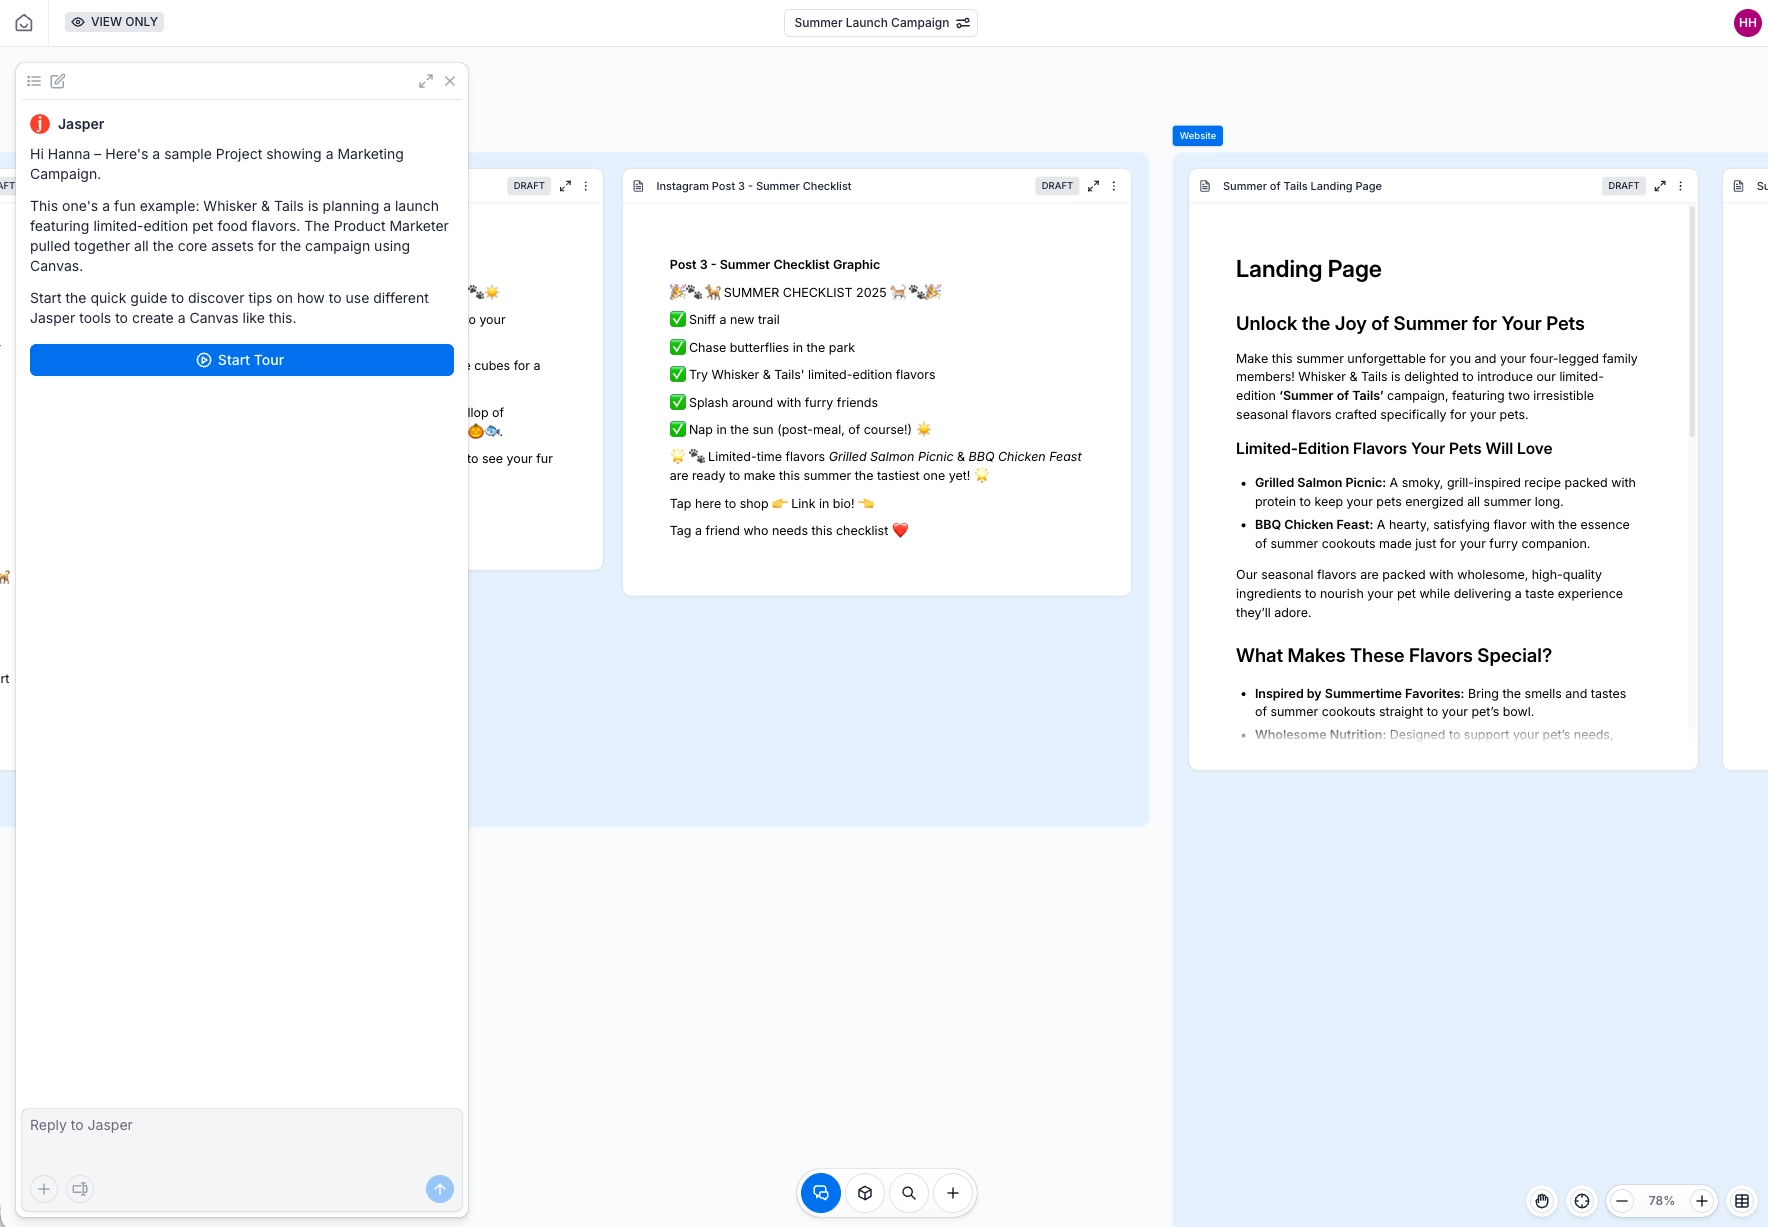Image resolution: width=1768 pixels, height=1227 pixels.
Task: Click the new chat compose icon
Action: tap(58, 81)
